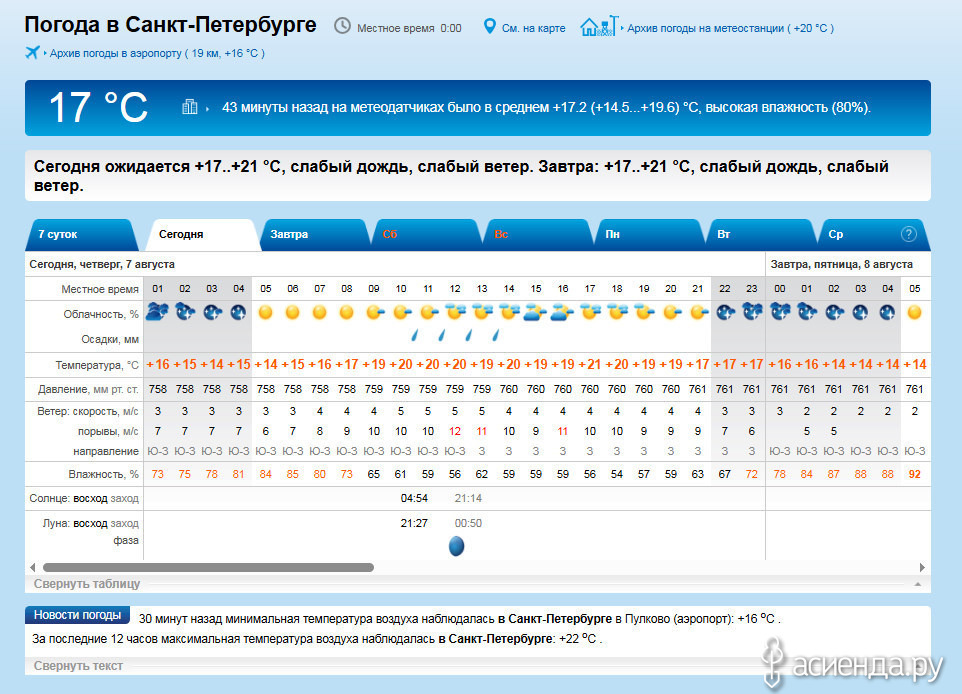Collapse table via 'Свернуть таблицу'
Image resolution: width=962 pixels, height=694 pixels.
point(87,584)
